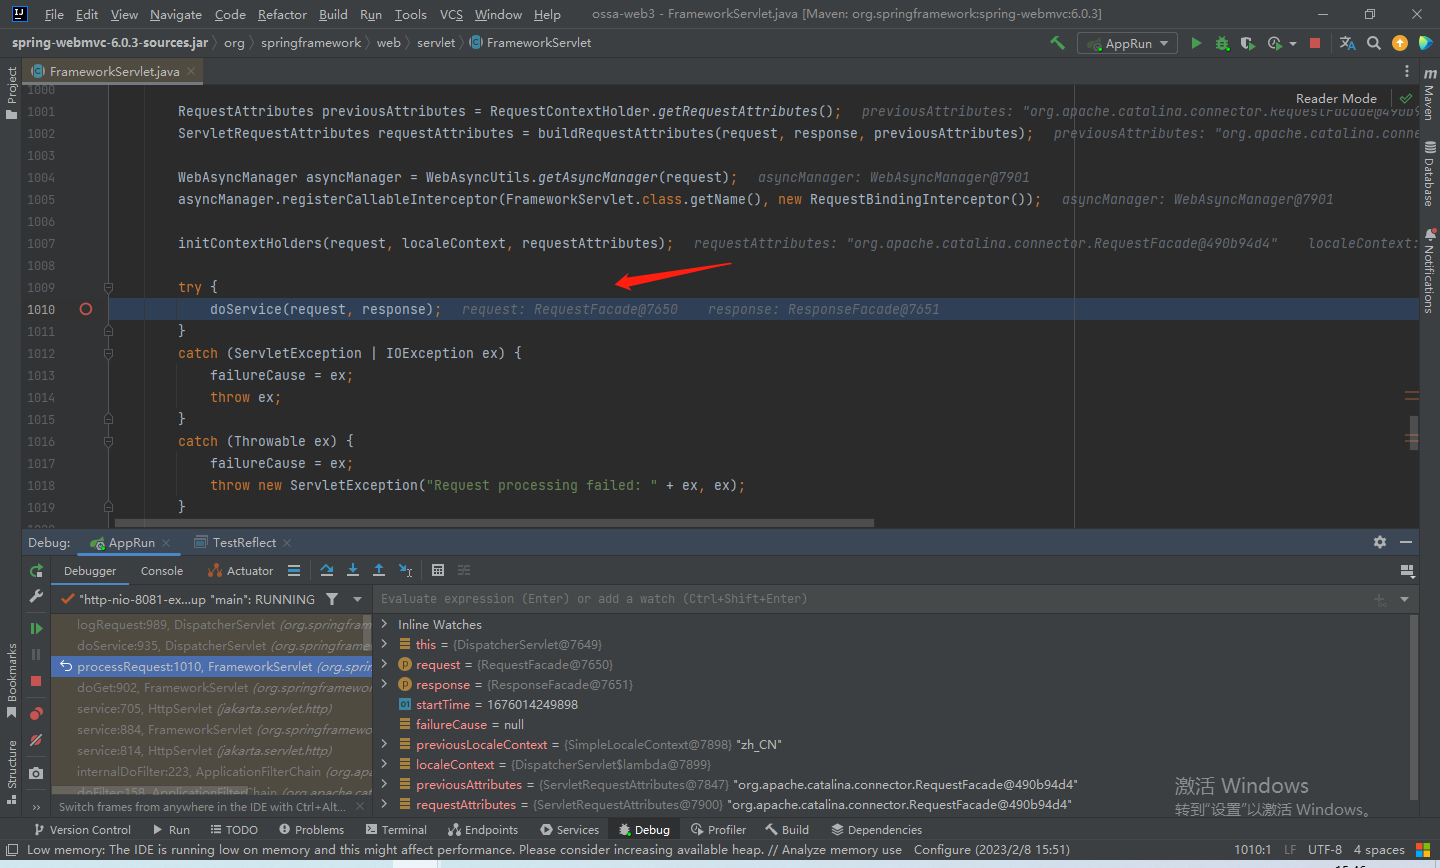Switch to the Actuator tab
1440x868 pixels.
(240, 571)
